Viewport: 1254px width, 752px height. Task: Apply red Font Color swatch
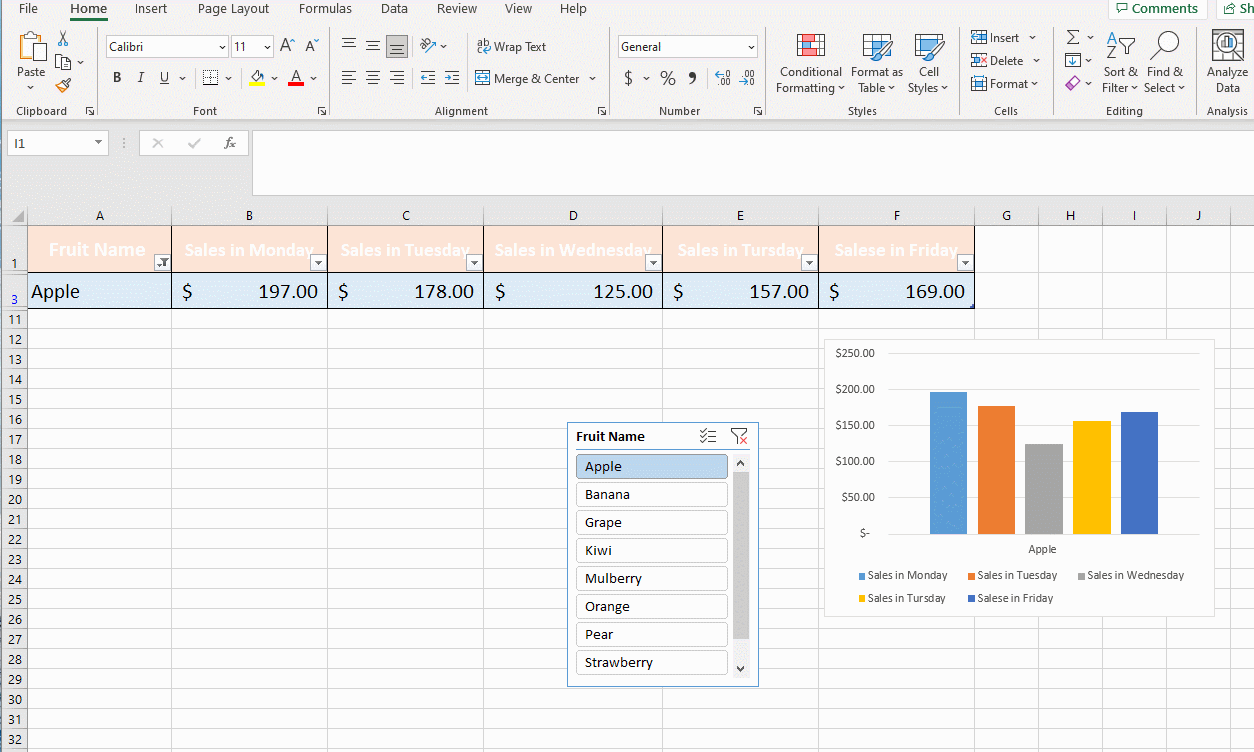click(296, 78)
